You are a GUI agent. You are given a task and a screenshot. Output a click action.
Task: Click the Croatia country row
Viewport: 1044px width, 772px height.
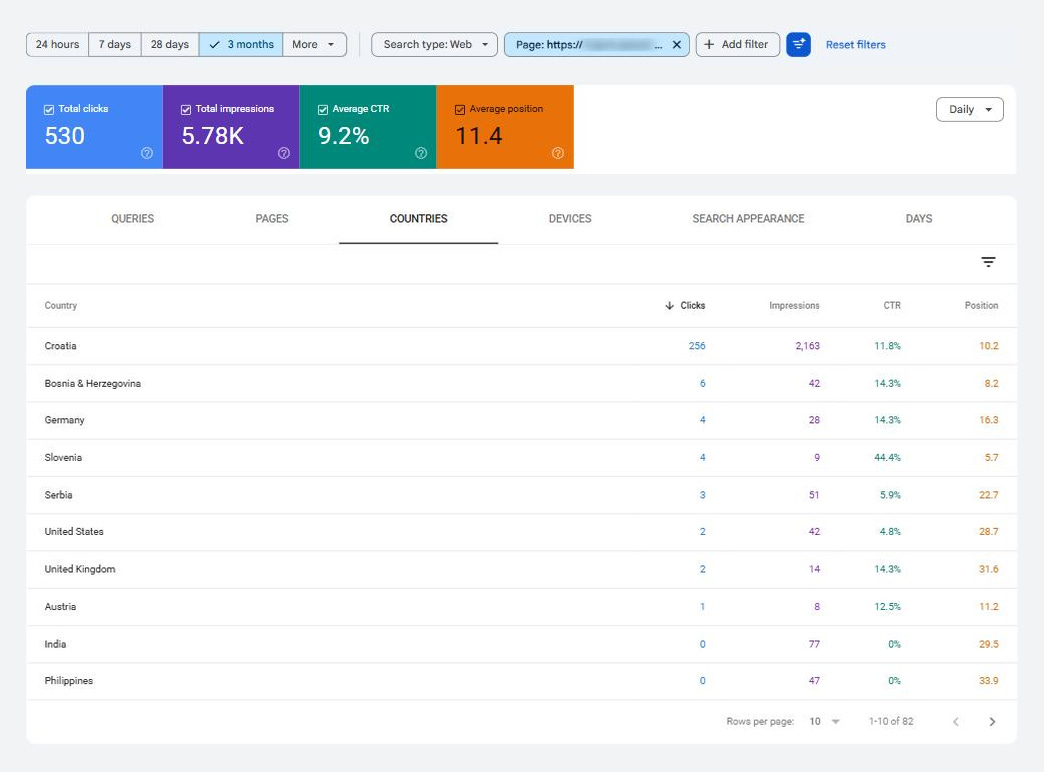521,346
